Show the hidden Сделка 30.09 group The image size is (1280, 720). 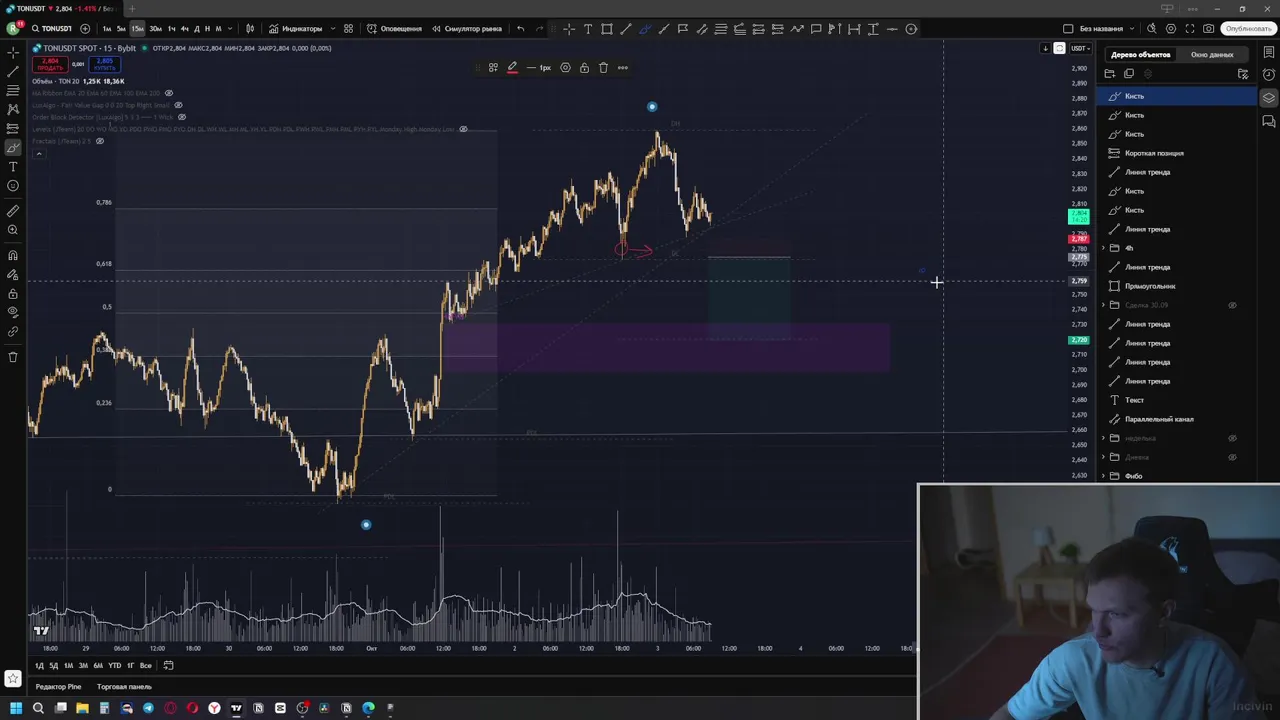[1232, 305]
